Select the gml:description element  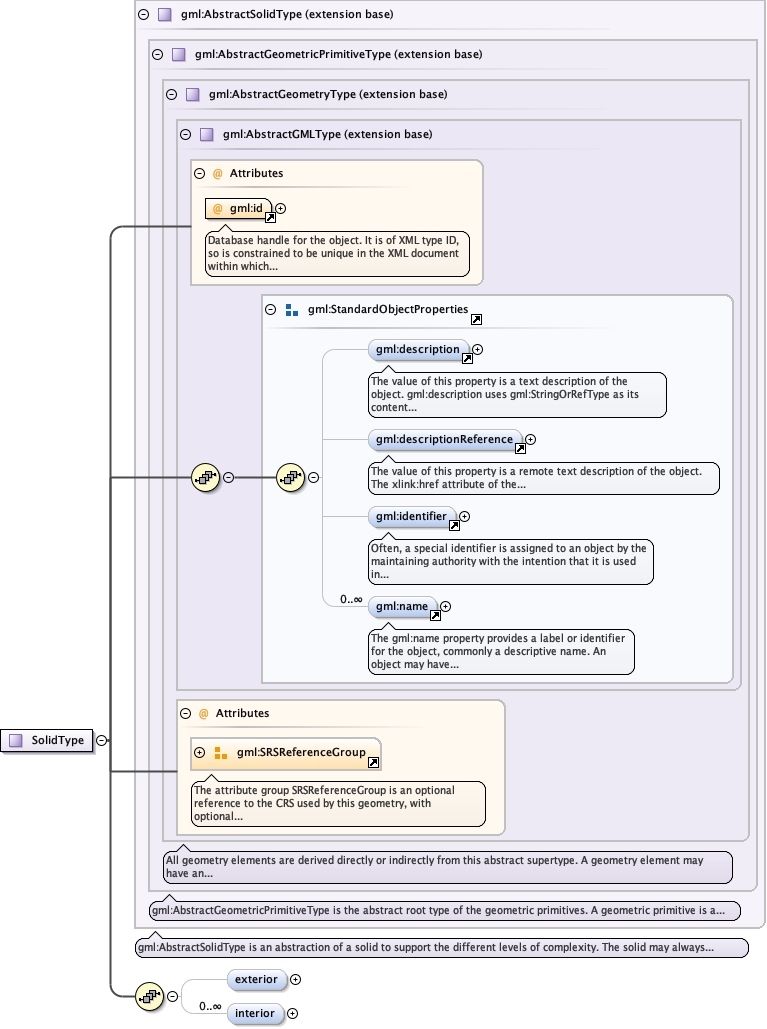(418, 350)
